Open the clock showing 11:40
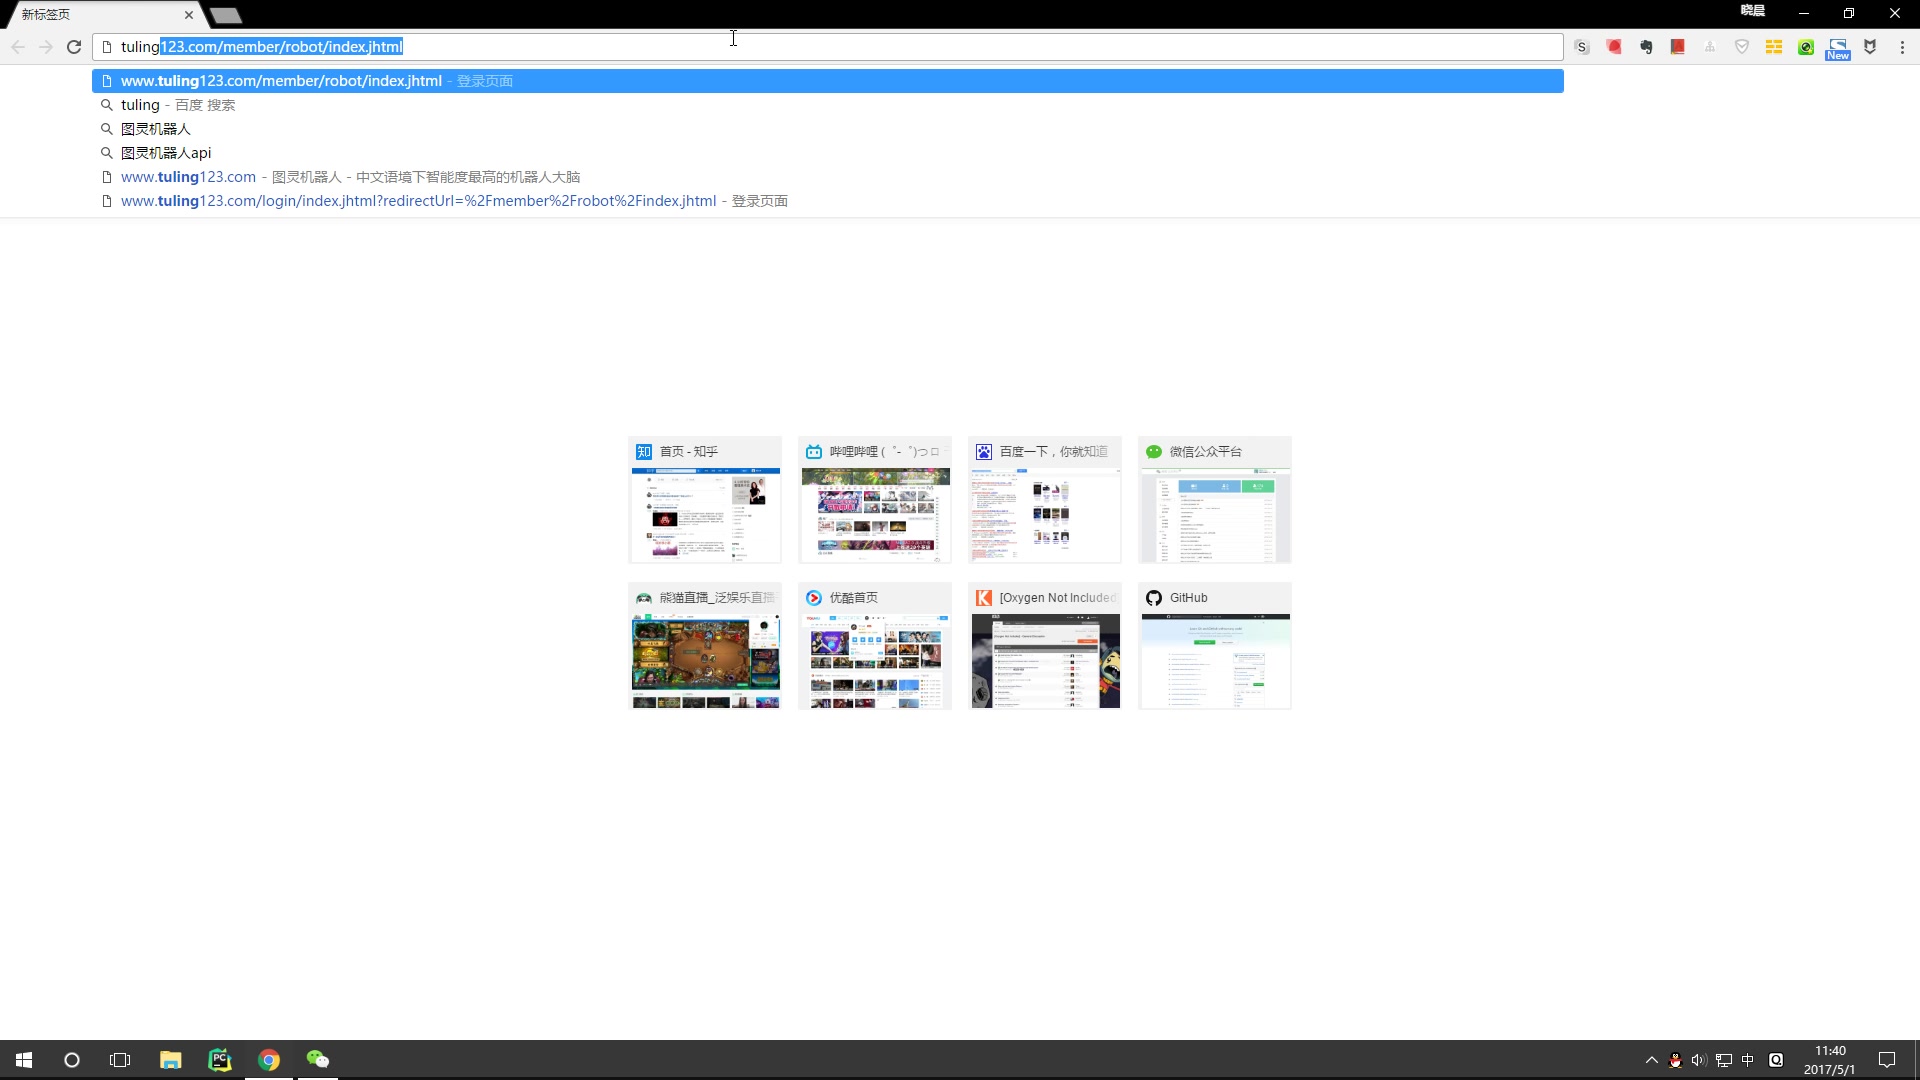 click(1830, 1060)
